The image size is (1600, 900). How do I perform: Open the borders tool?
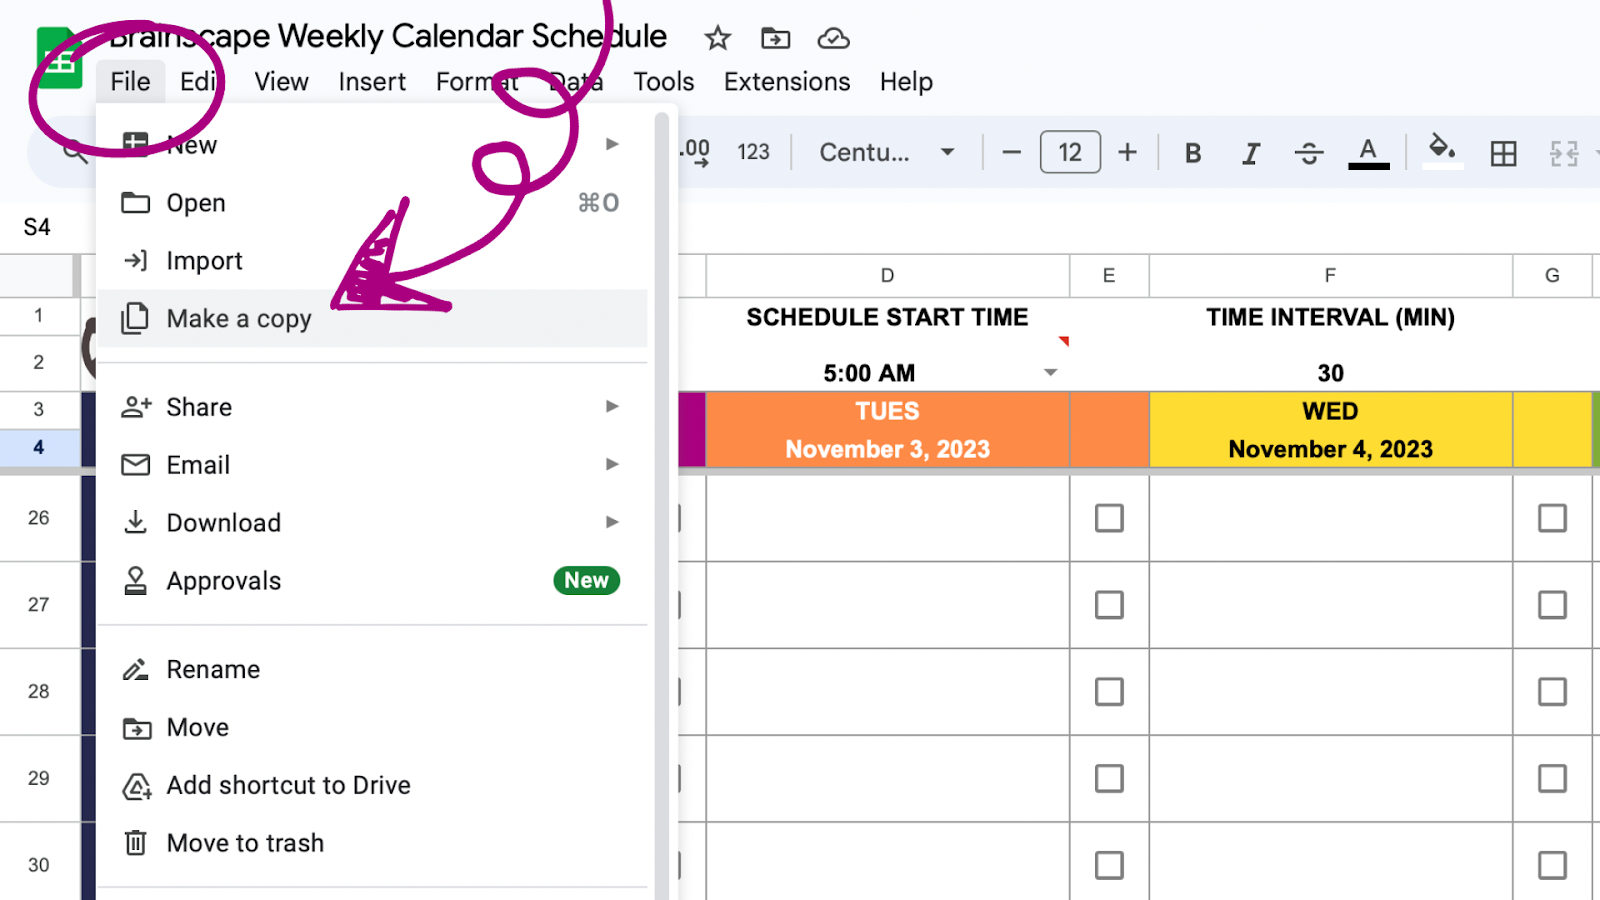(x=1503, y=152)
